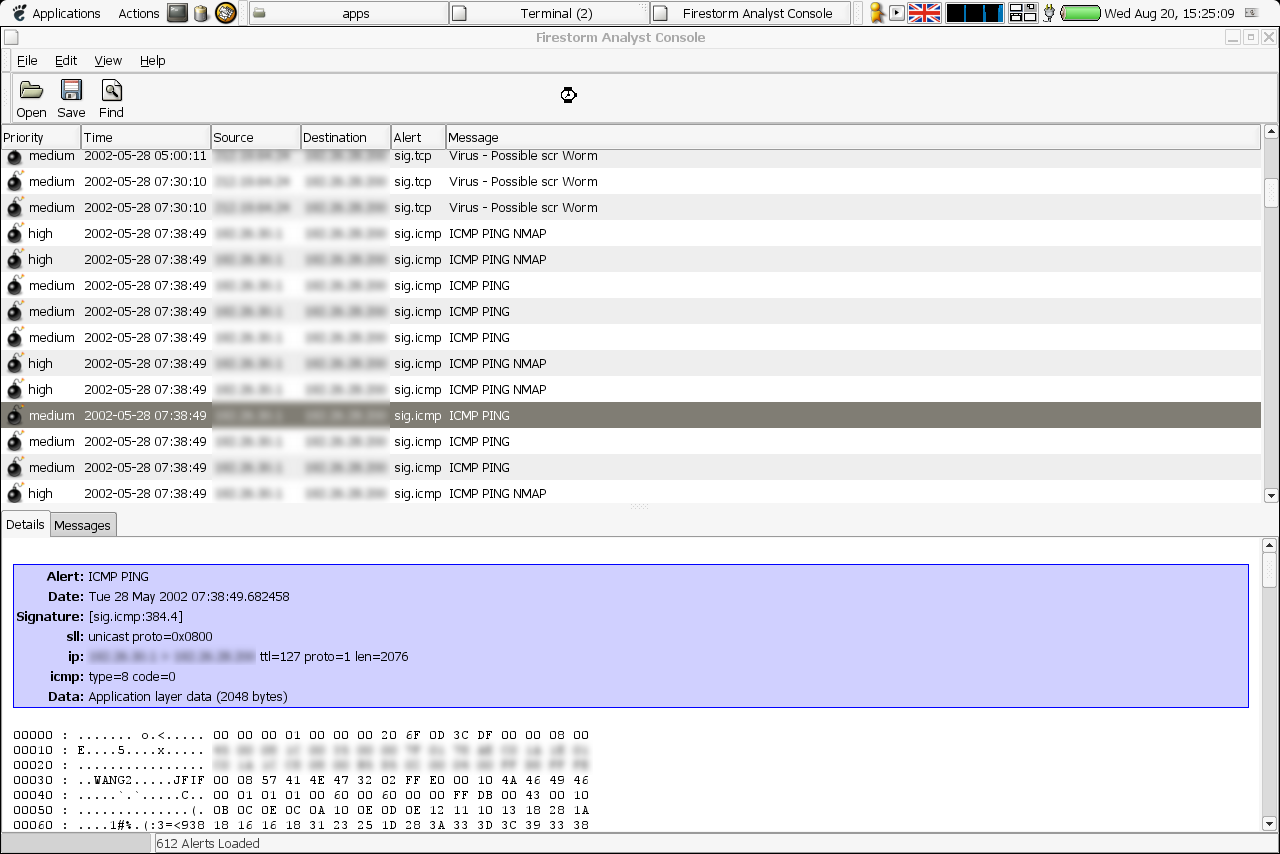Open the Edit menu

pos(66,61)
